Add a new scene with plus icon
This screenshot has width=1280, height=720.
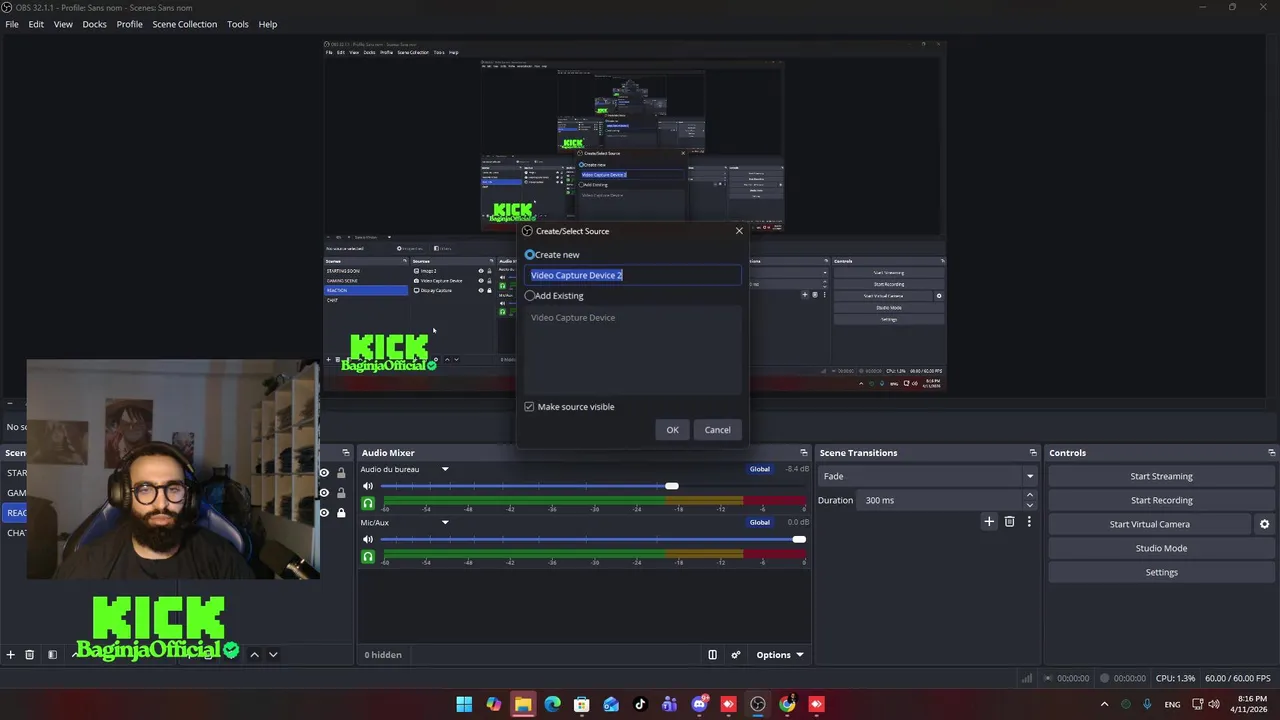click(x=10, y=655)
